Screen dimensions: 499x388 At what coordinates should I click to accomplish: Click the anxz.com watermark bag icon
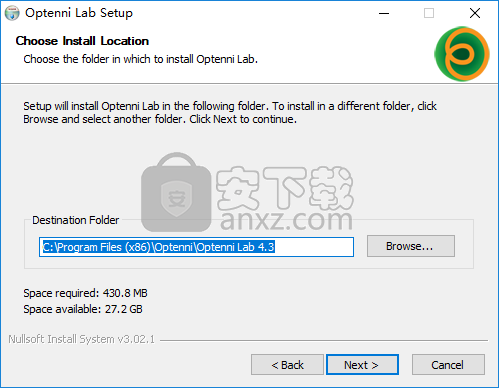pos(176,192)
